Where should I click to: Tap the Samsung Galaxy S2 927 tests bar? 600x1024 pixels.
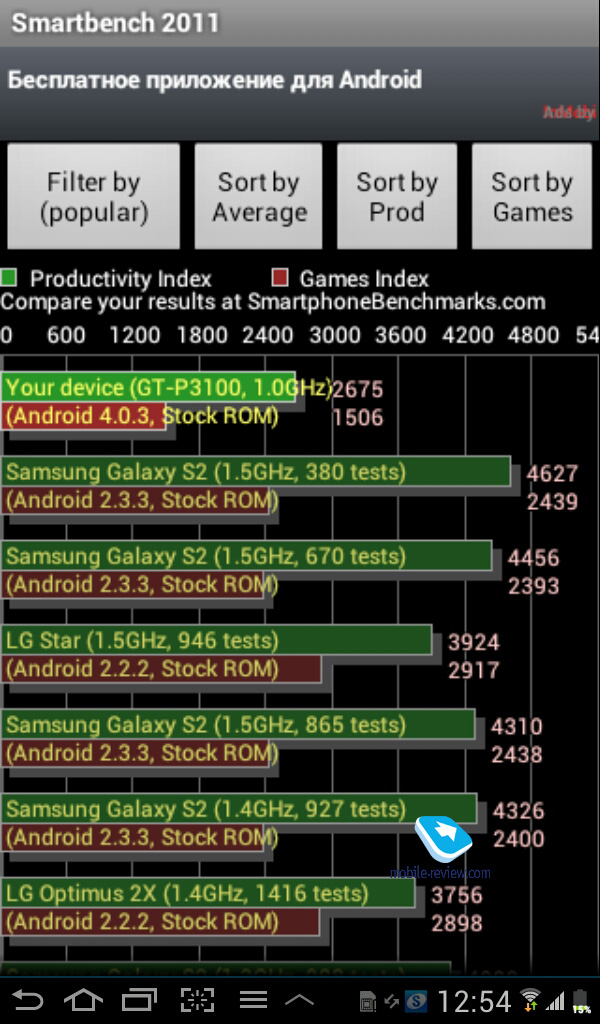(x=239, y=808)
